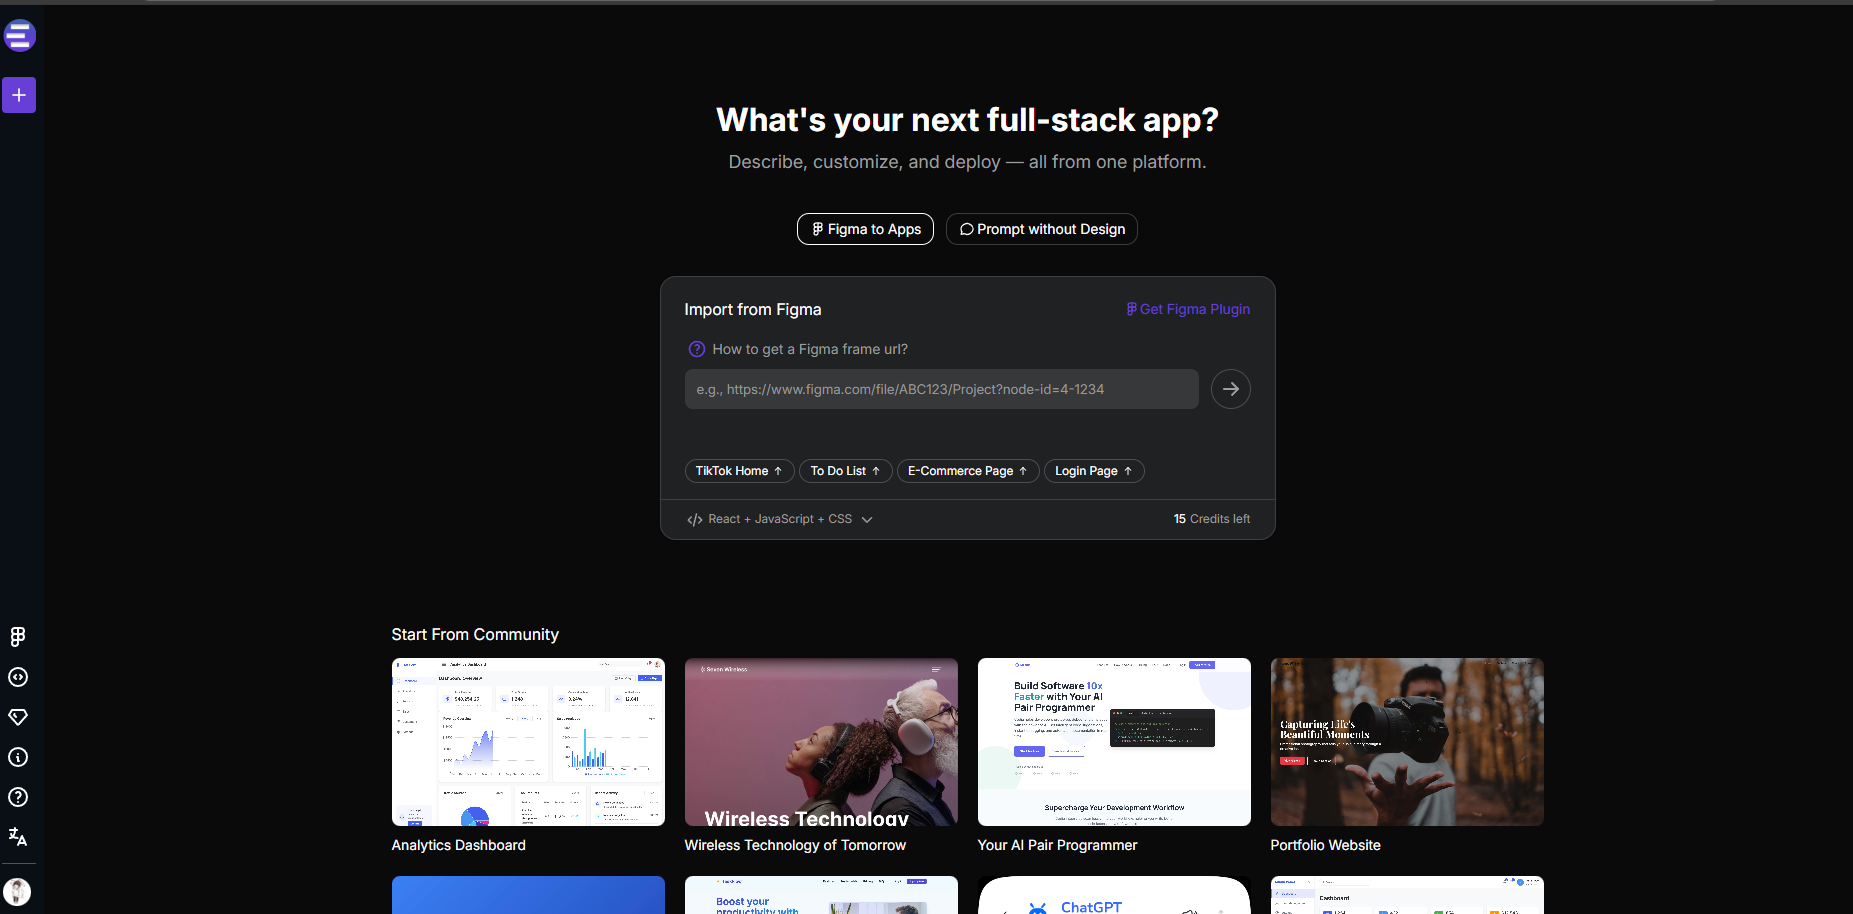This screenshot has width=1853, height=914.
Task: Click Analytics Dashboard title text
Action: click(x=459, y=845)
